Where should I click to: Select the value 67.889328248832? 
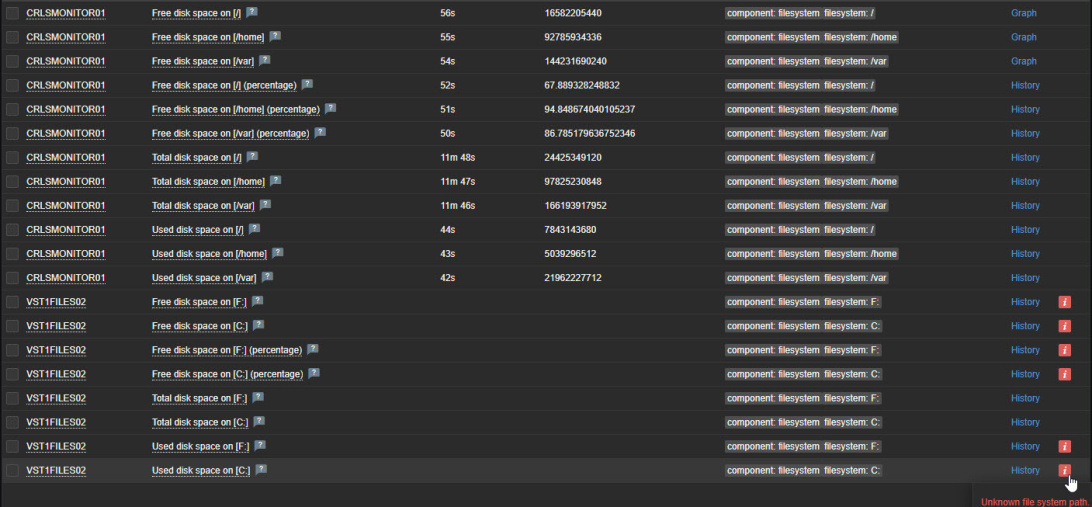582,85
